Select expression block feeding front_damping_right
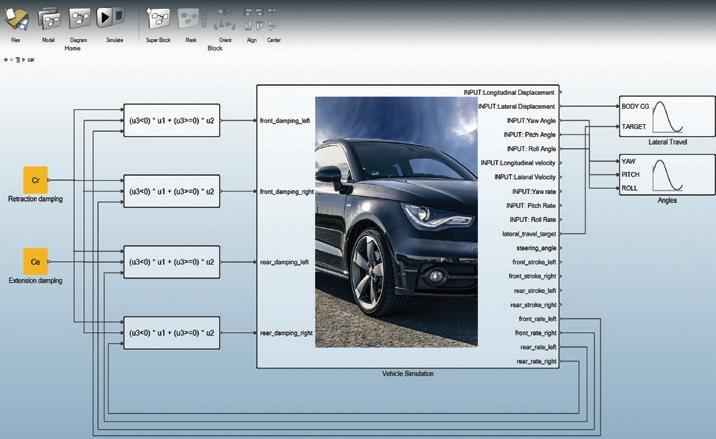Image resolution: width=716 pixels, height=439 pixels. click(x=172, y=191)
